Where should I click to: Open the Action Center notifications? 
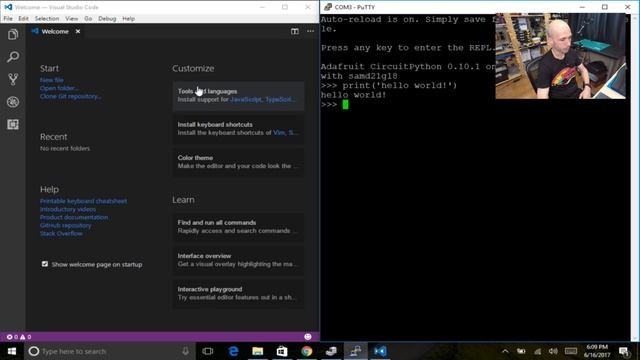pos(624,351)
